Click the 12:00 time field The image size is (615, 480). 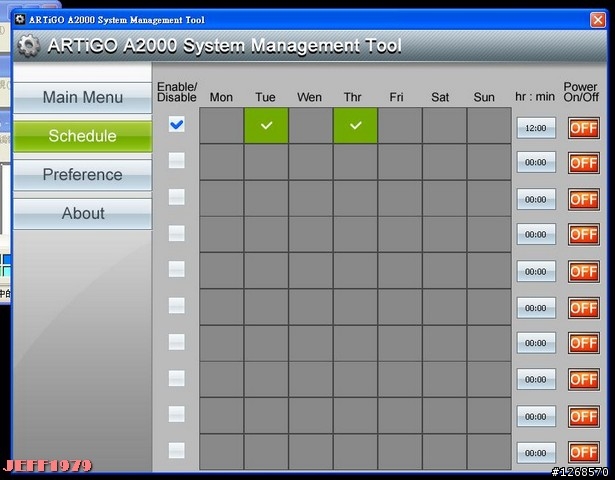[x=536, y=128]
